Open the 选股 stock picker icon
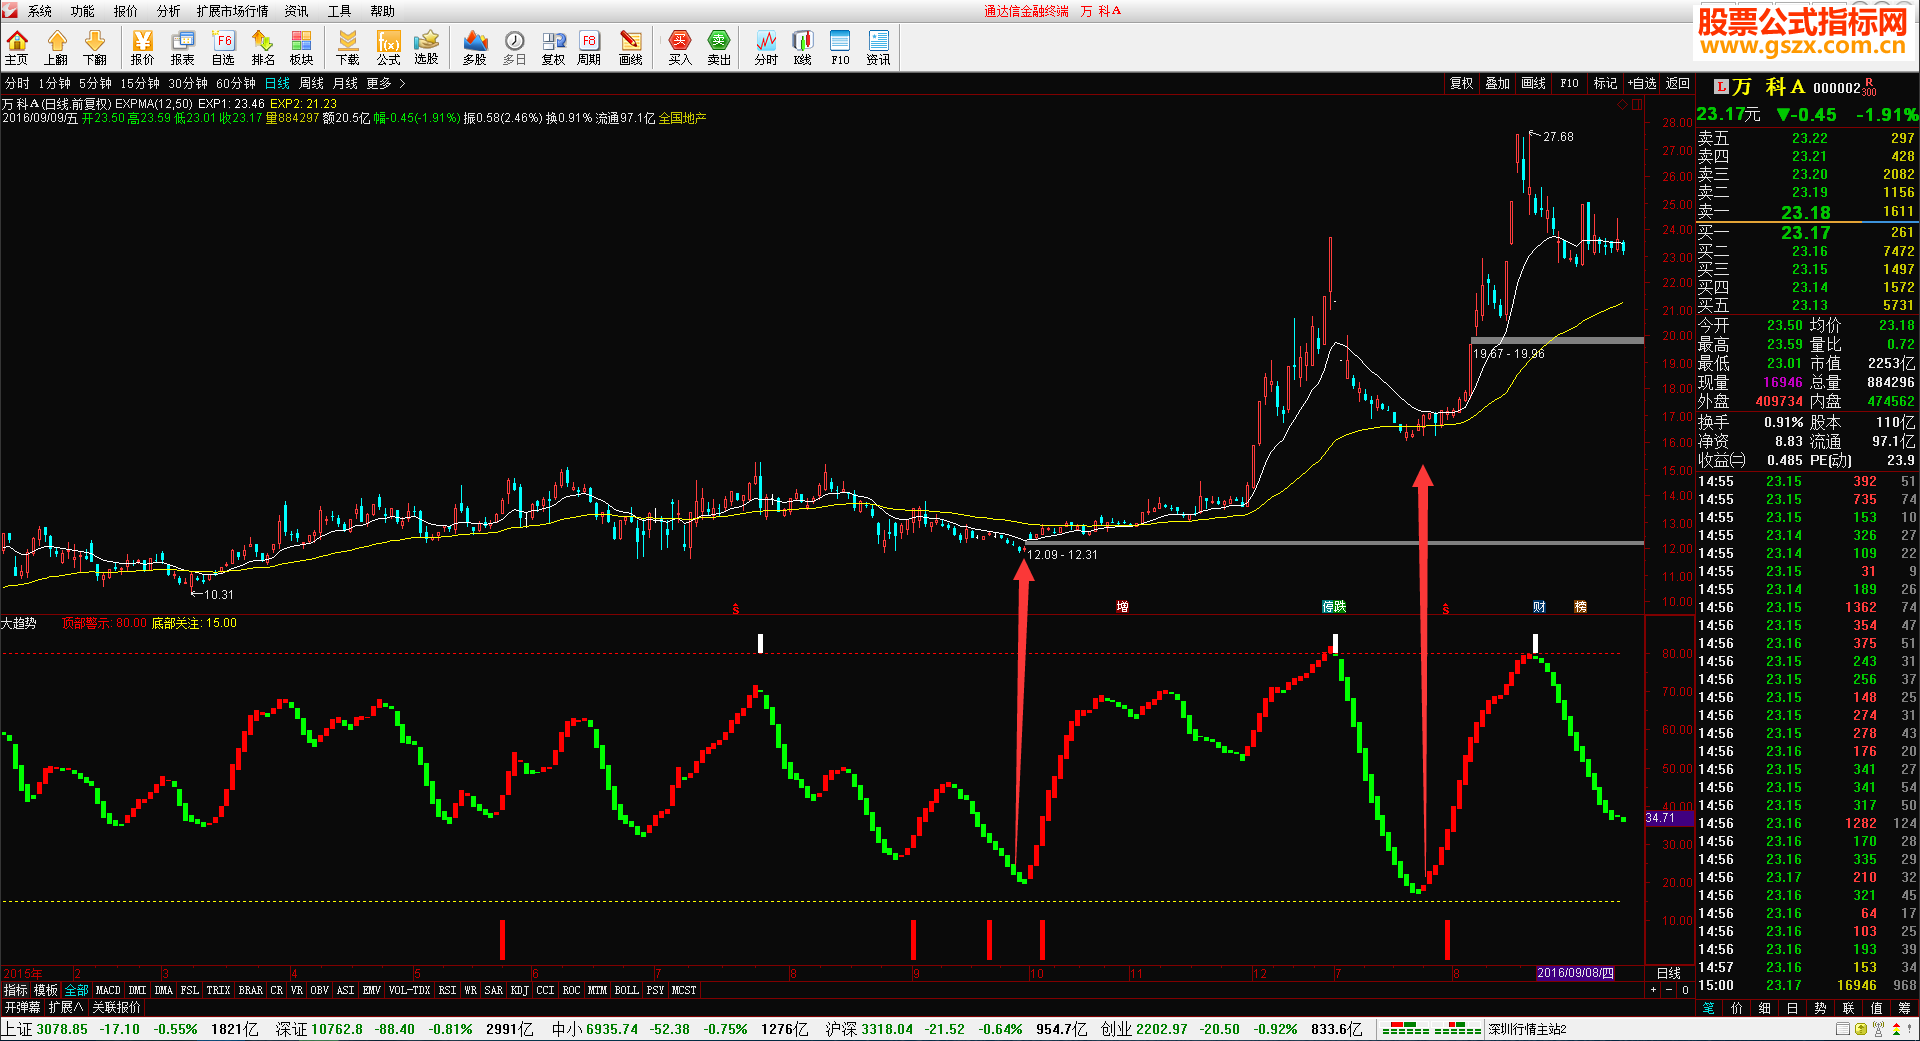 click(427, 47)
